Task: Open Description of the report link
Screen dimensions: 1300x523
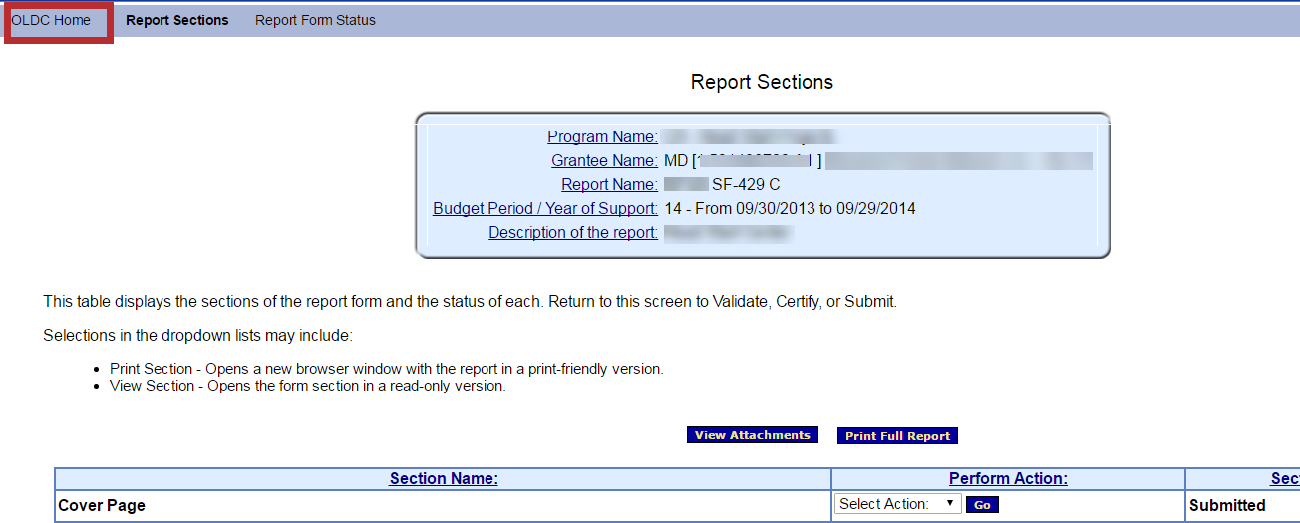Action: 572,233
